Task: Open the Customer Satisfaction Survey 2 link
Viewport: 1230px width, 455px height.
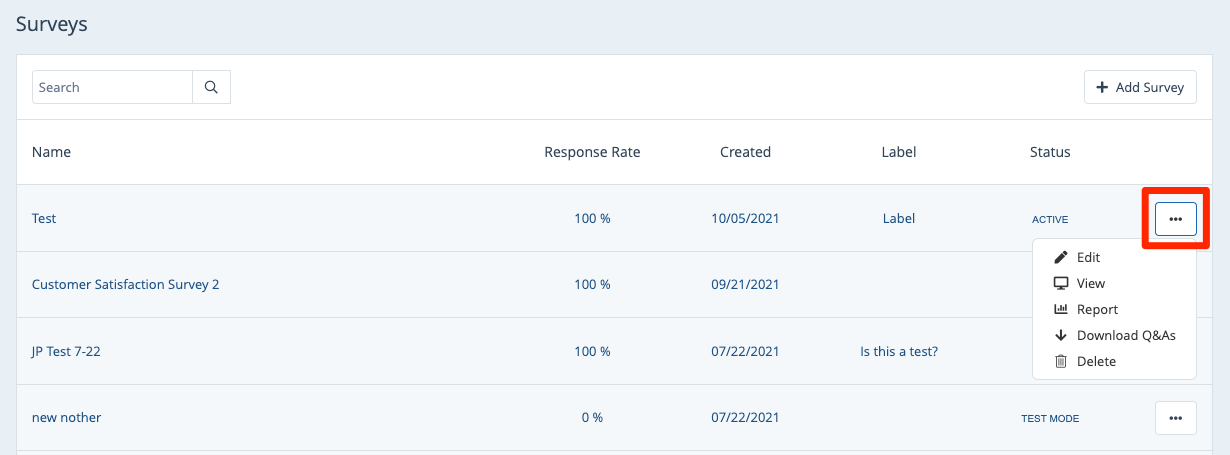Action: tap(125, 284)
